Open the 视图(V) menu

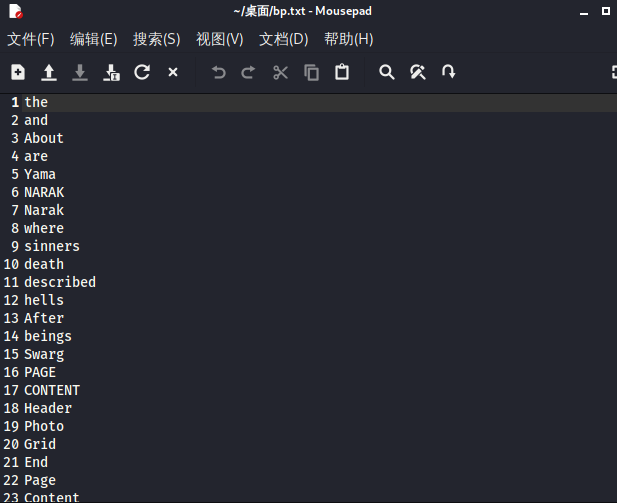pos(220,39)
